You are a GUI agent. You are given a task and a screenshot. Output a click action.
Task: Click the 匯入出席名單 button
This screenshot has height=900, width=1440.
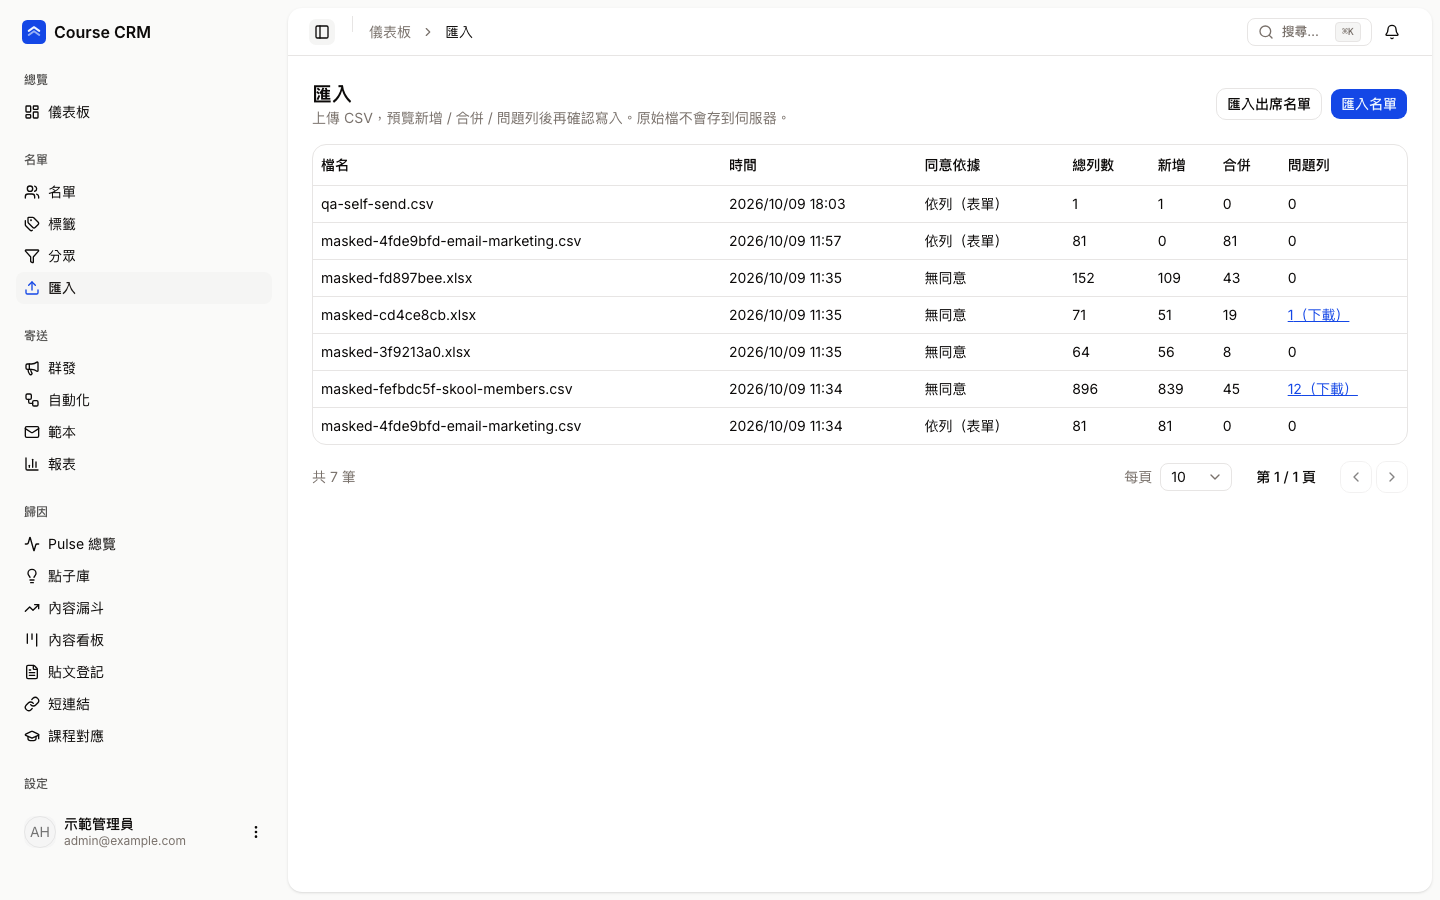coord(1268,104)
